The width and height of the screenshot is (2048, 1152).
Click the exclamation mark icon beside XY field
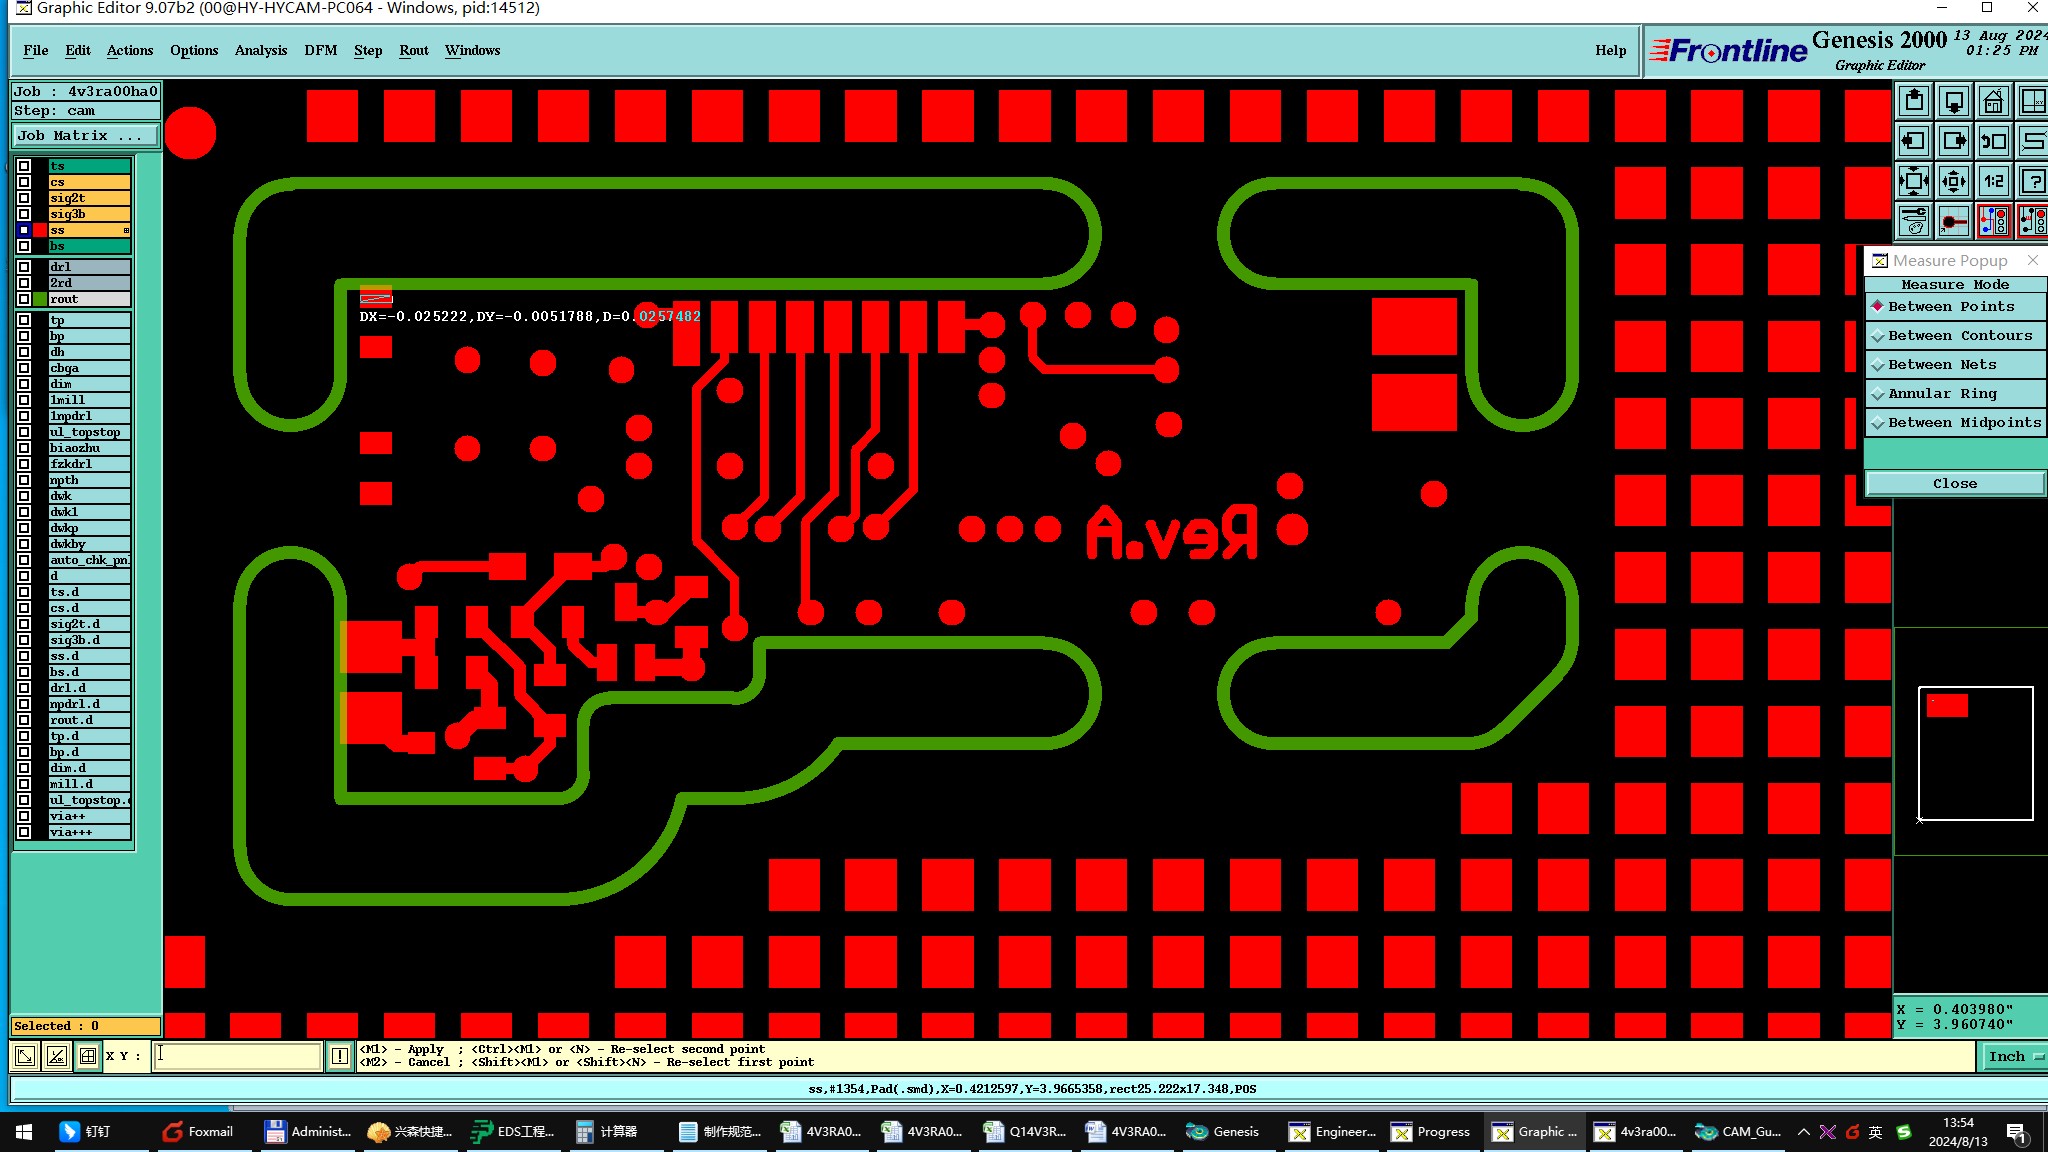click(340, 1056)
